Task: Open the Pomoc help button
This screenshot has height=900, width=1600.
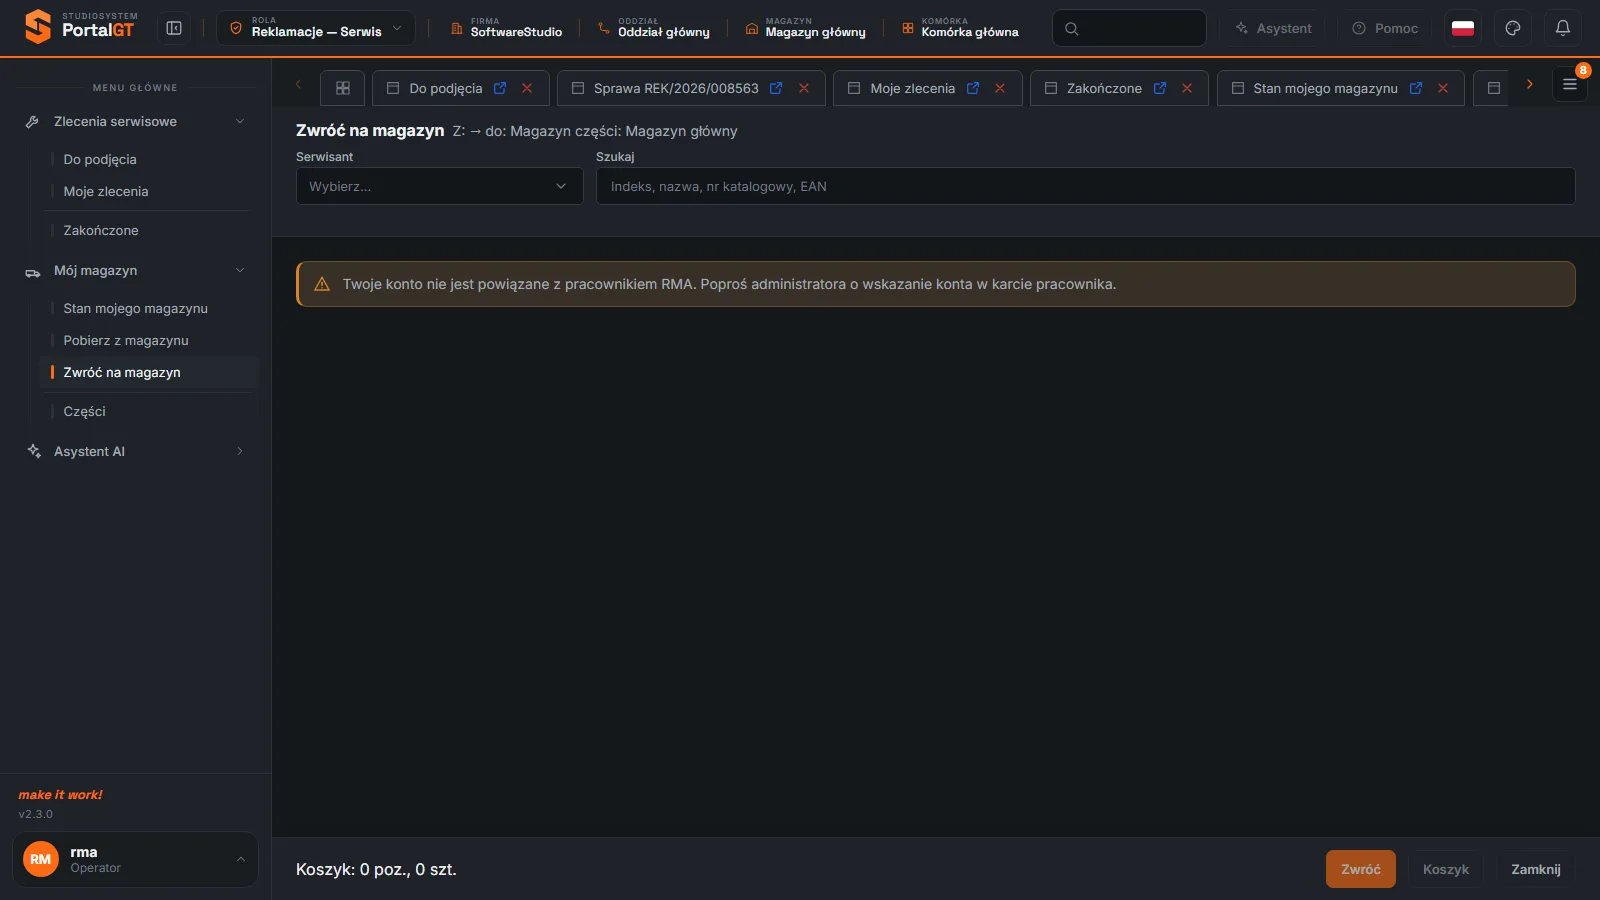Action: (1385, 28)
